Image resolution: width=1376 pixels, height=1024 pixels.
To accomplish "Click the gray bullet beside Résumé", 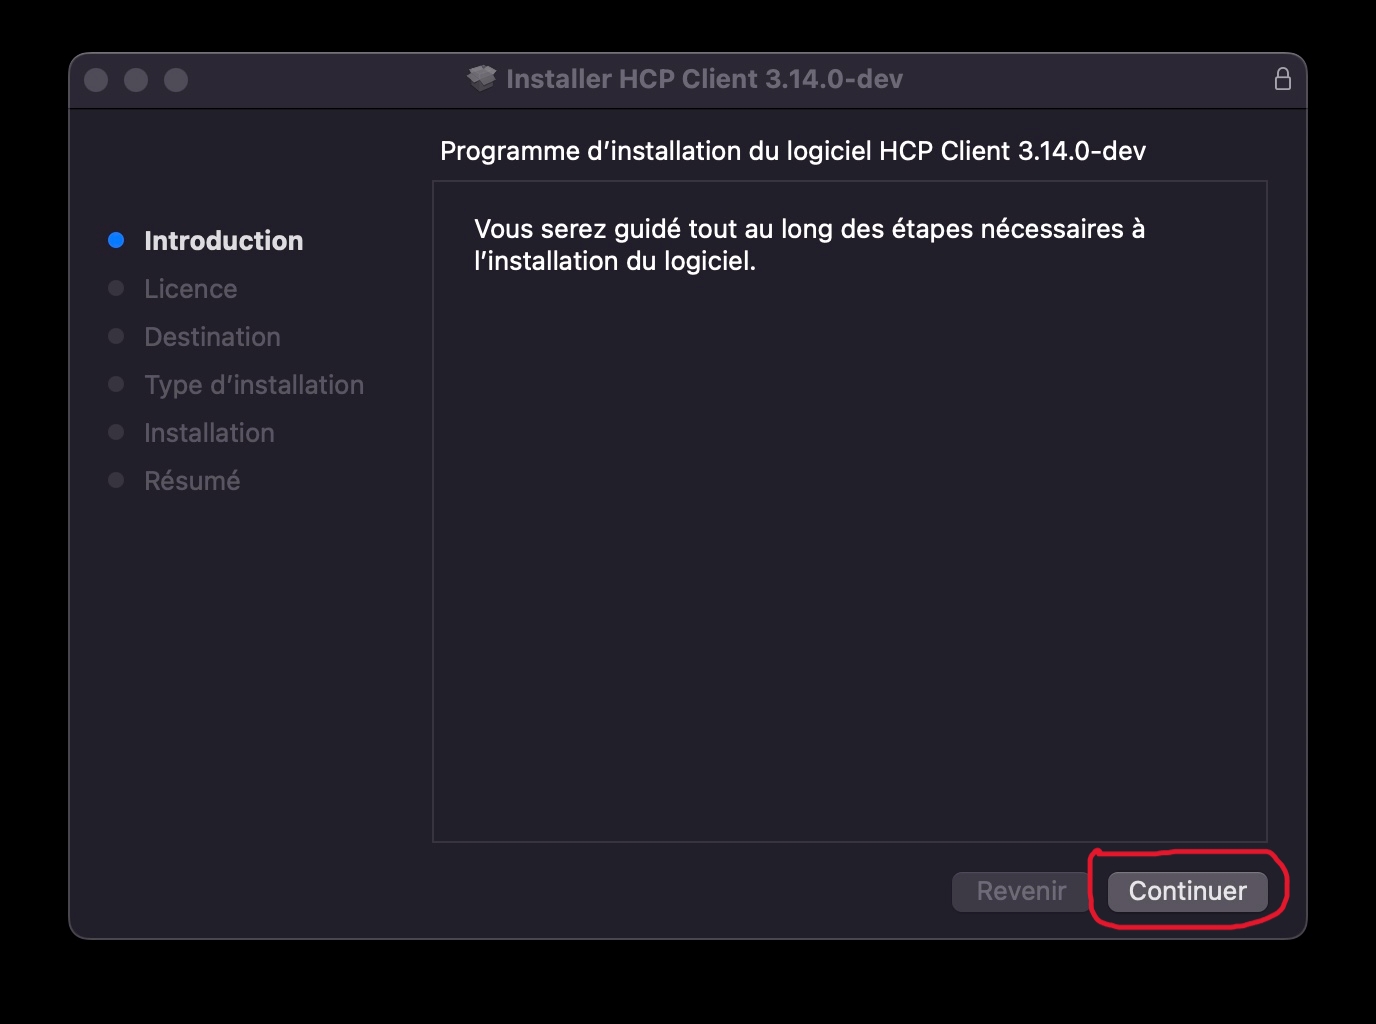I will (x=116, y=480).
